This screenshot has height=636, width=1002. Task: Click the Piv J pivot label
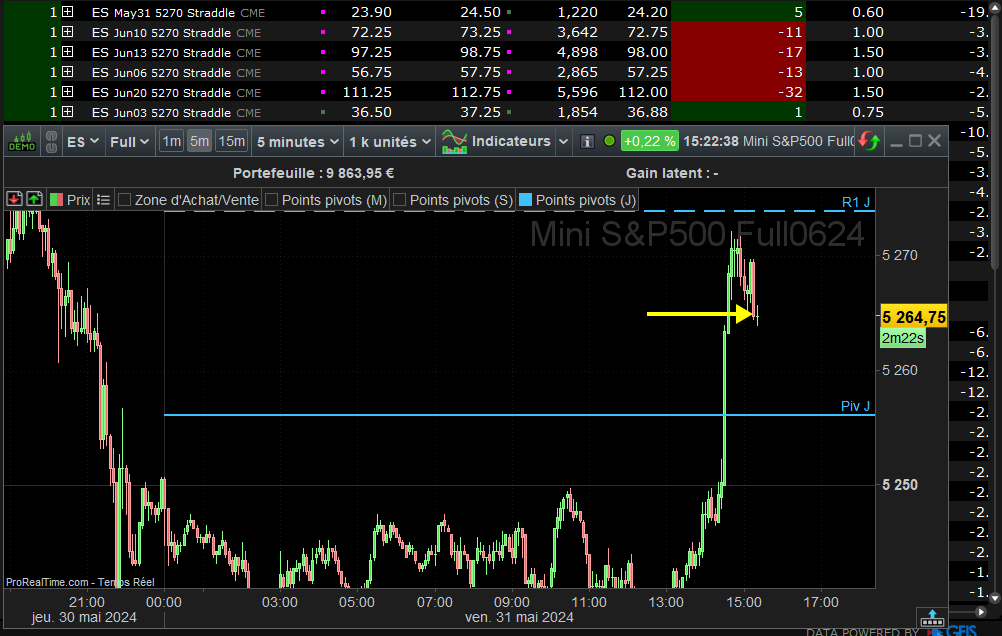[x=855, y=406]
